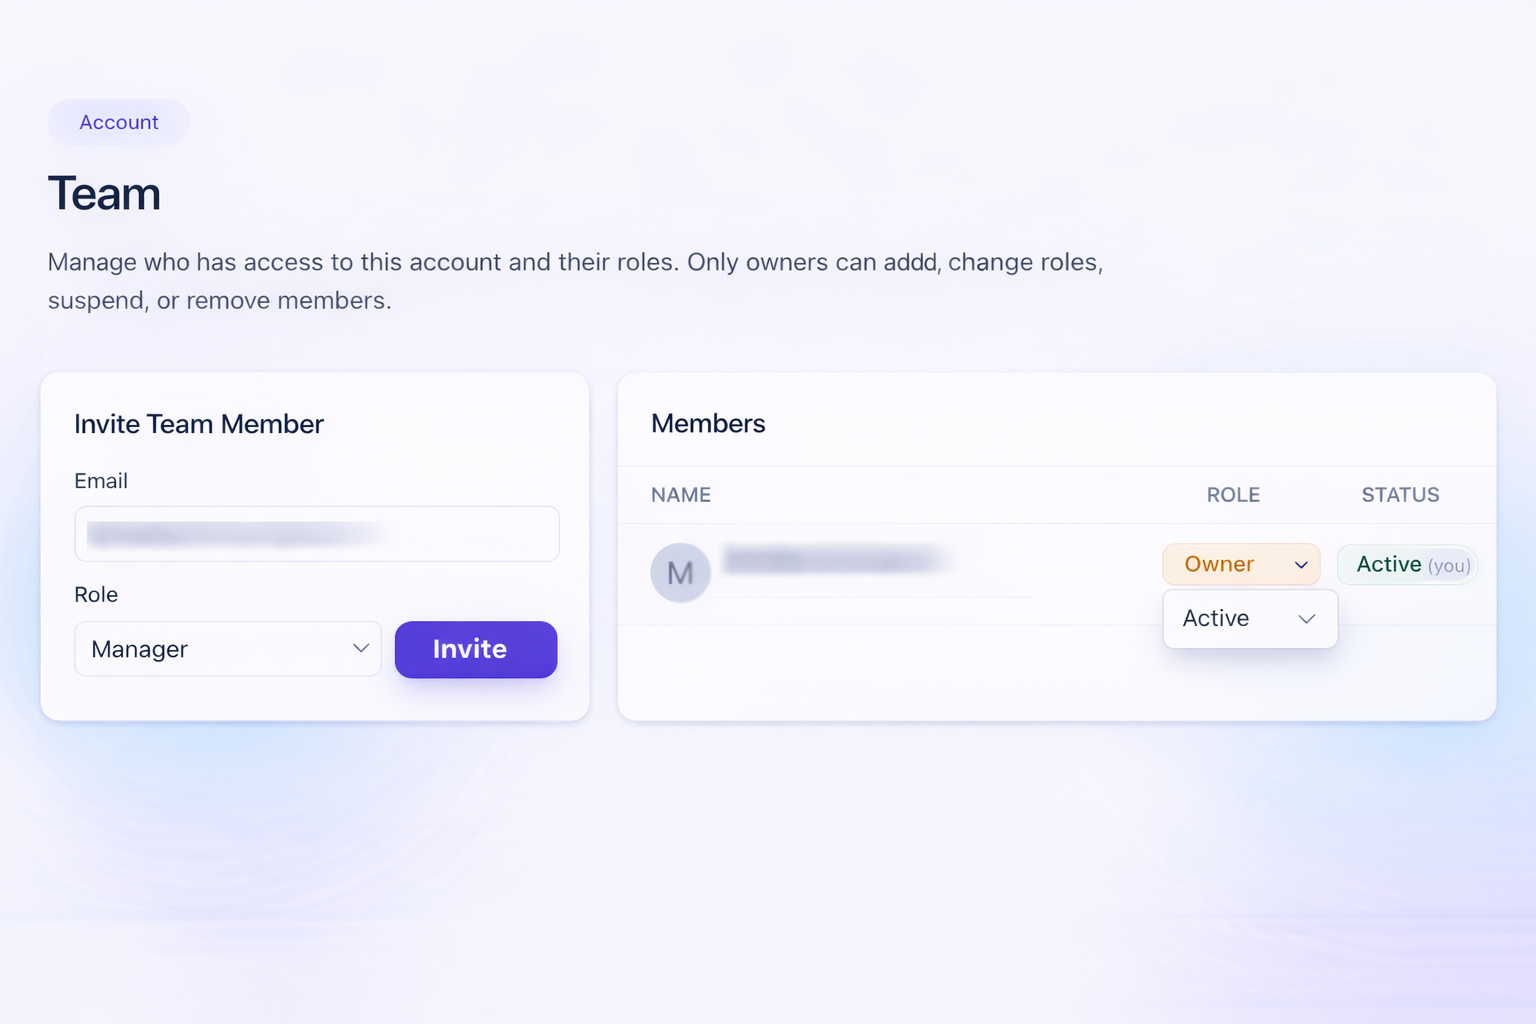The image size is (1536, 1024).
Task: Focus the Email input field
Action: point(317,534)
